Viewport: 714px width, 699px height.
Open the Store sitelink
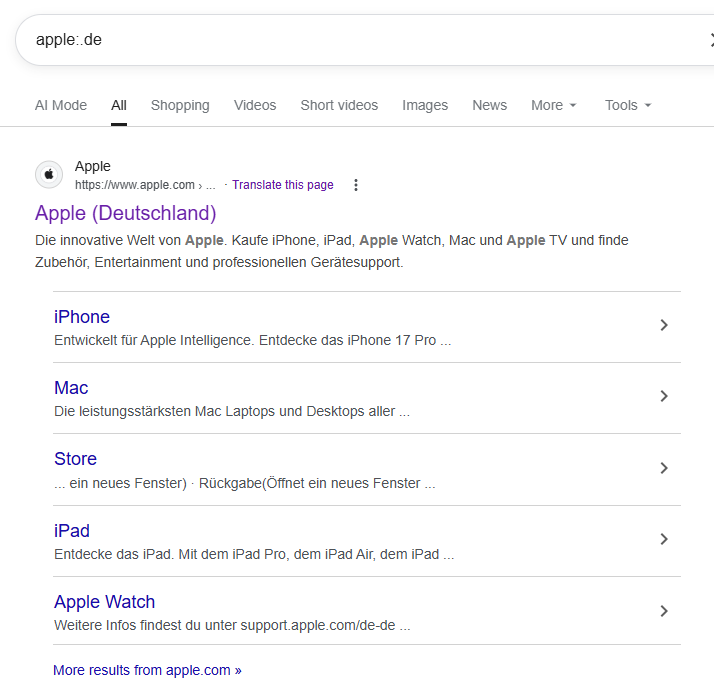pyautogui.click(x=76, y=459)
